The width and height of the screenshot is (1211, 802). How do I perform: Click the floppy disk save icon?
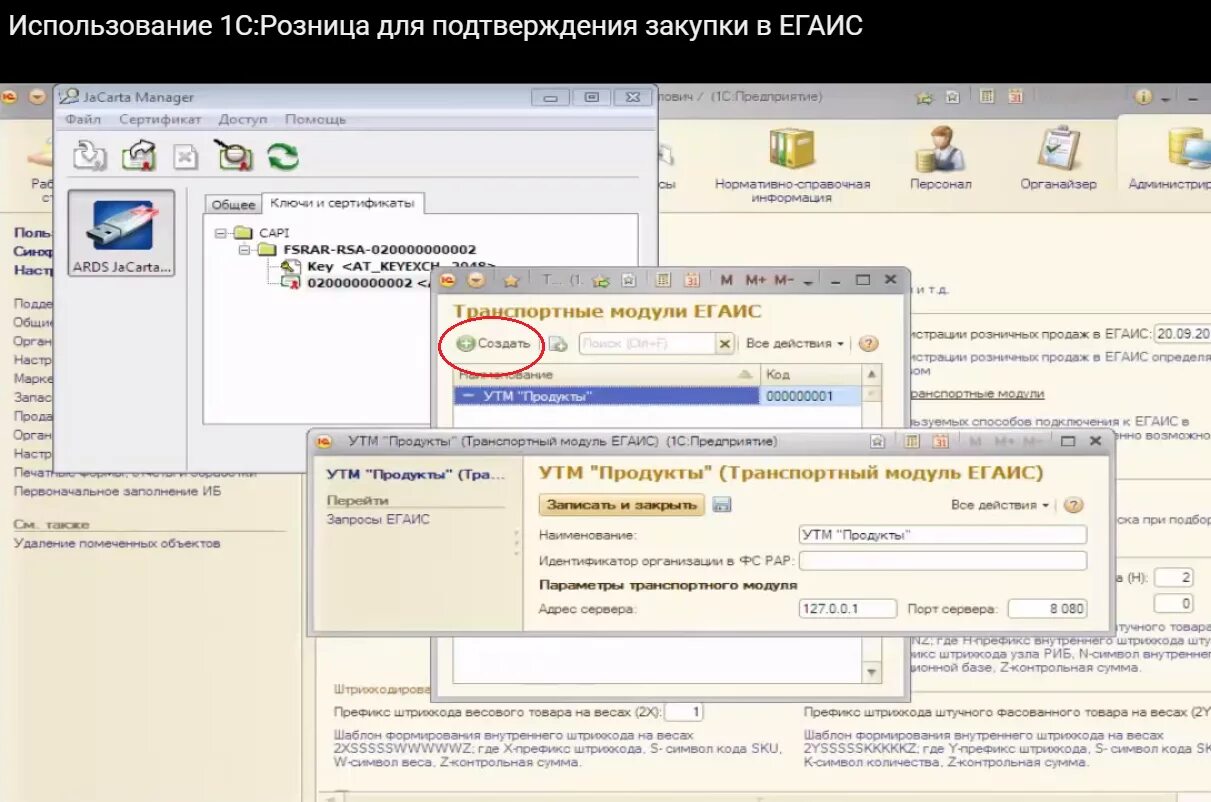coord(722,505)
